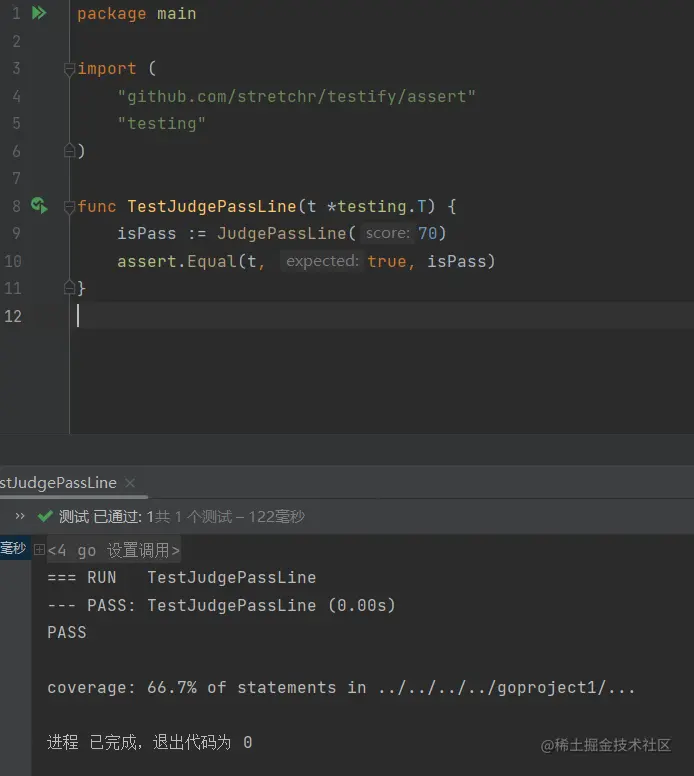Click the green passed-tests checkmark icon
This screenshot has height=776, width=694.
point(45,516)
